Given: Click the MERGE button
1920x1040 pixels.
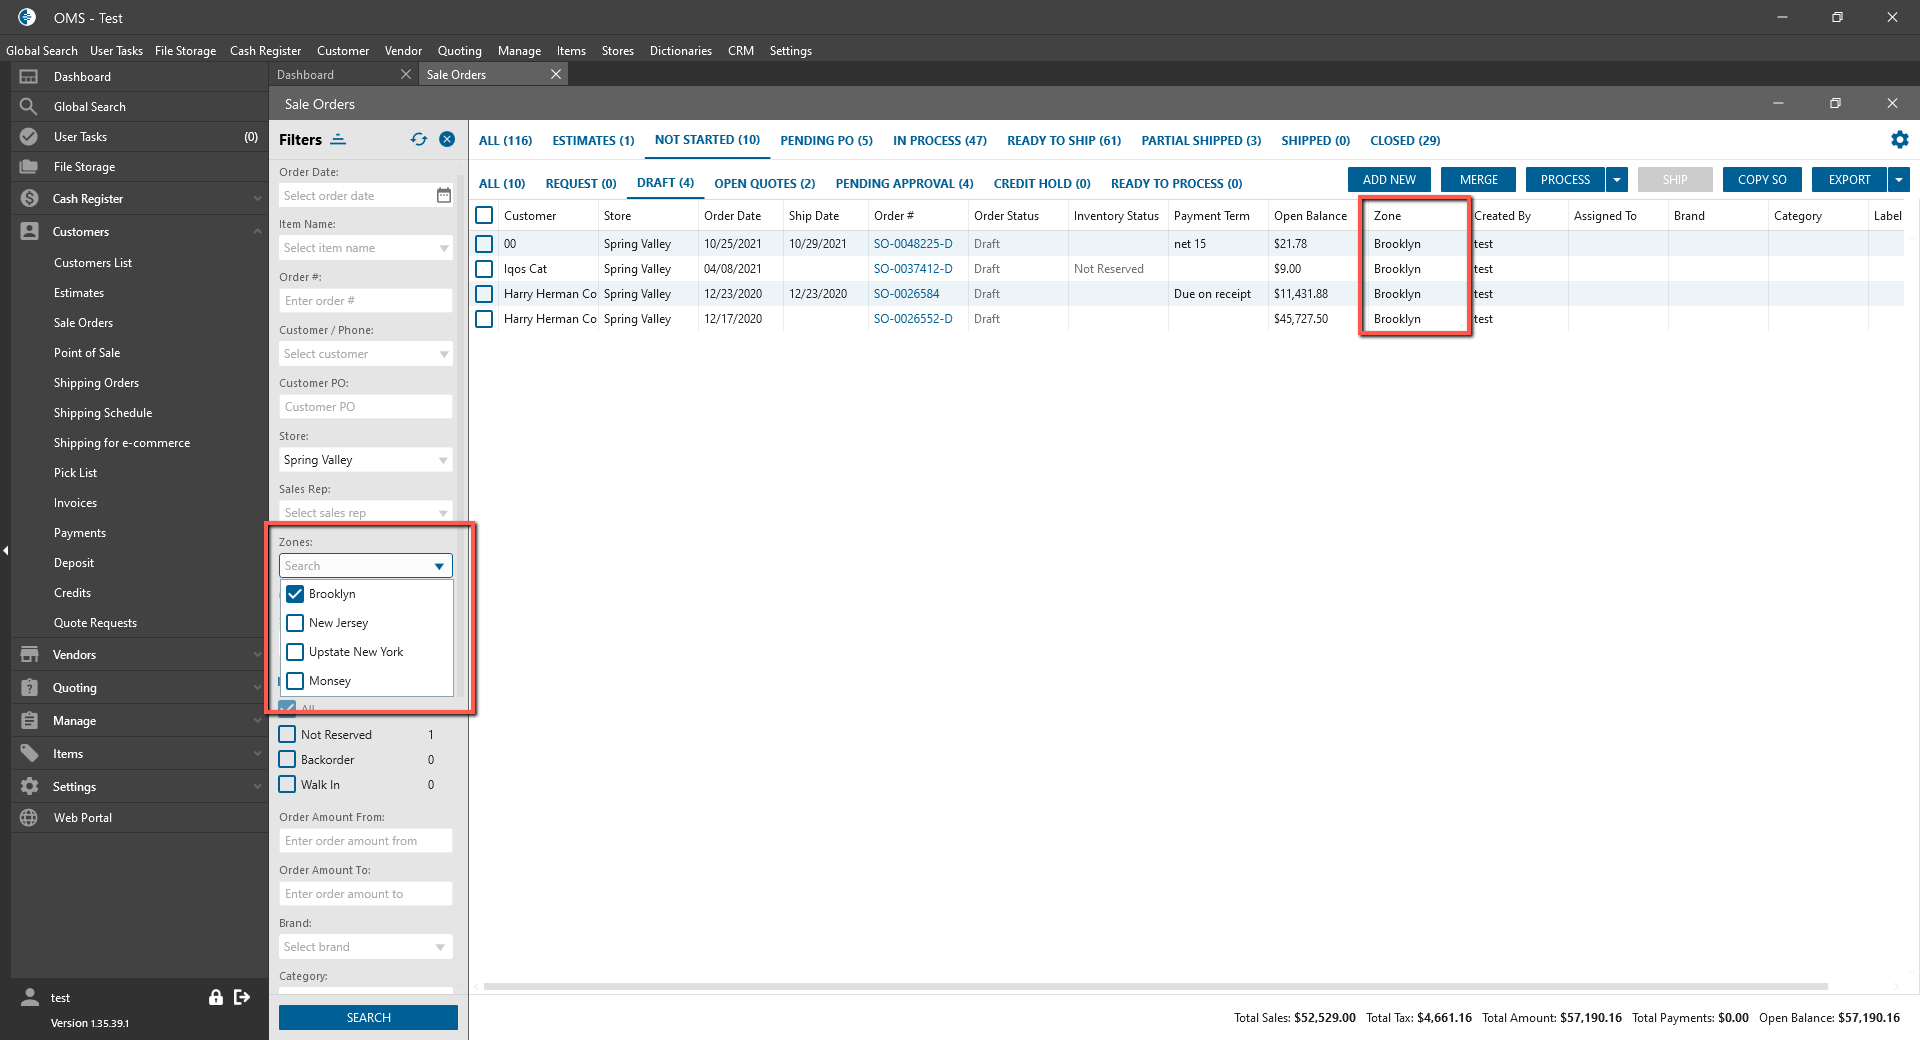Looking at the screenshot, I should click(x=1479, y=180).
